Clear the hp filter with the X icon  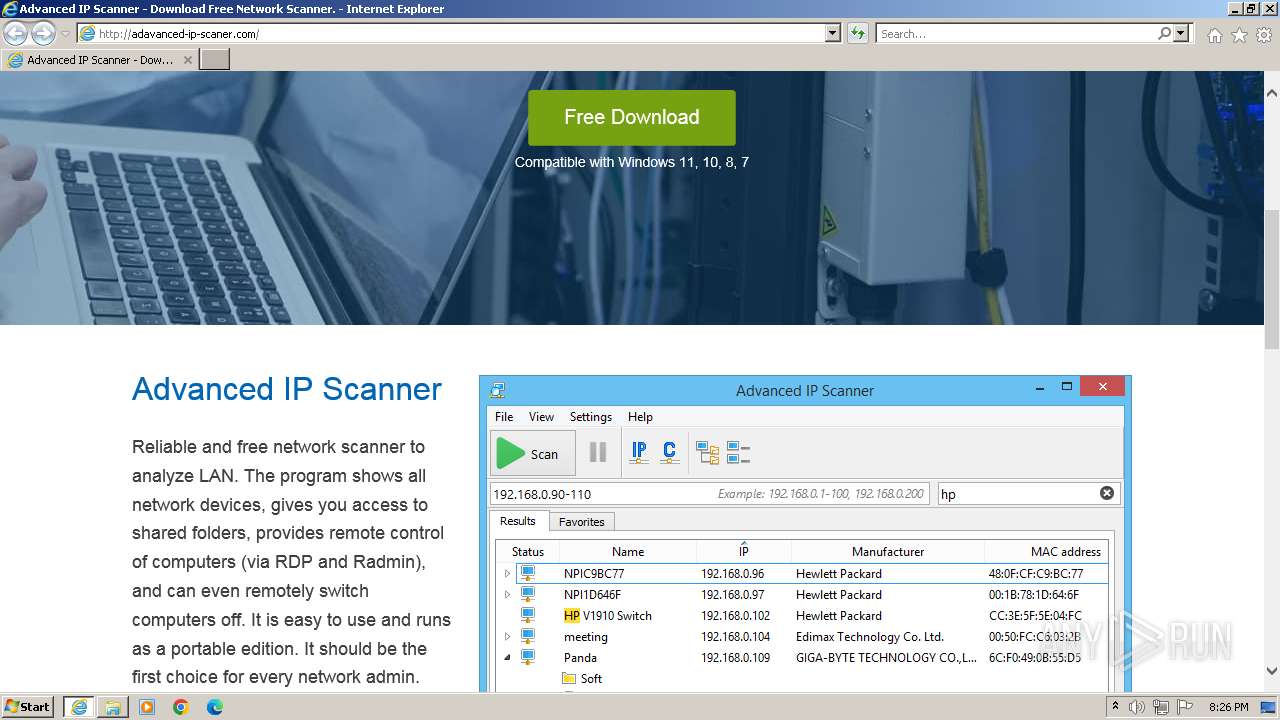point(1107,493)
